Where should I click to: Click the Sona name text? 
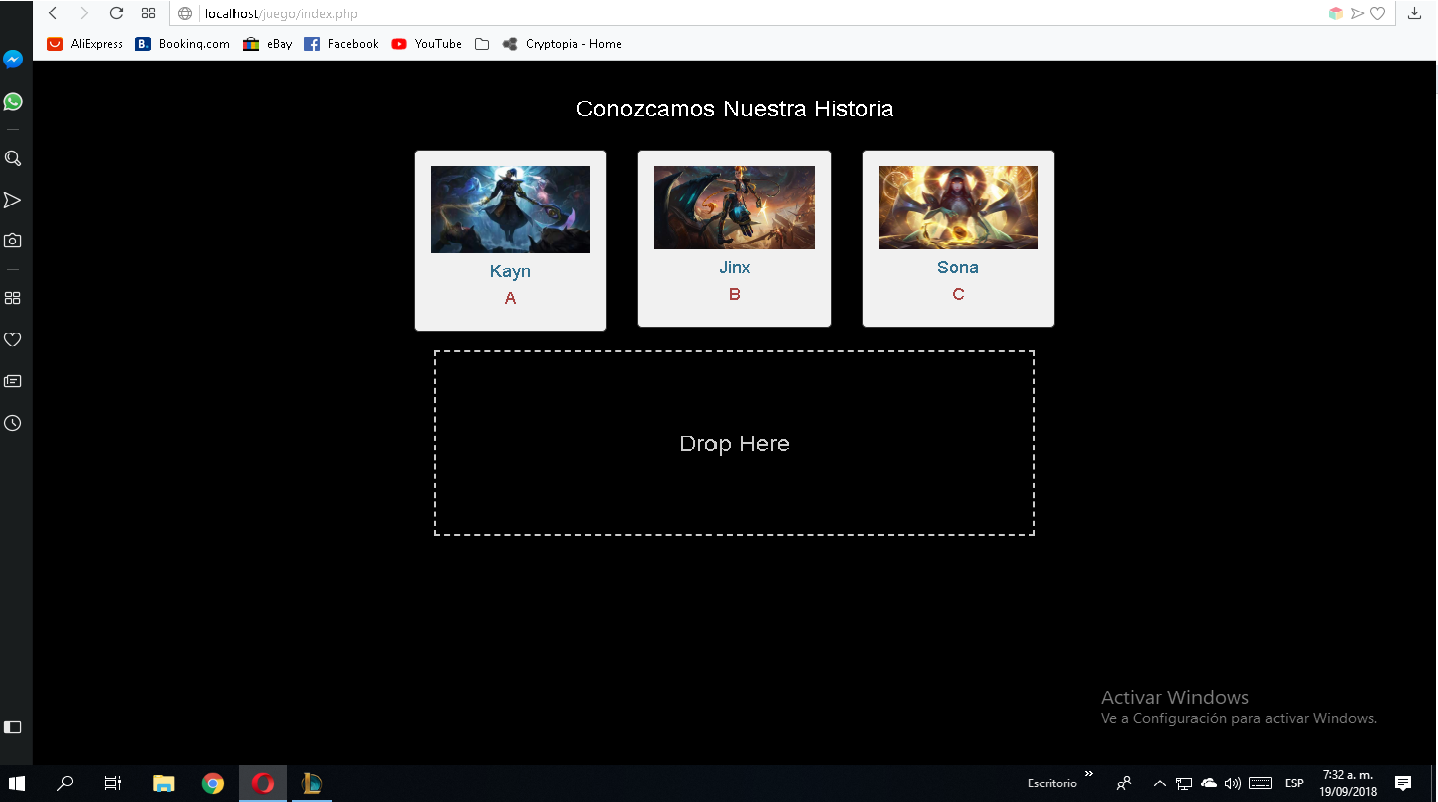[x=958, y=267]
